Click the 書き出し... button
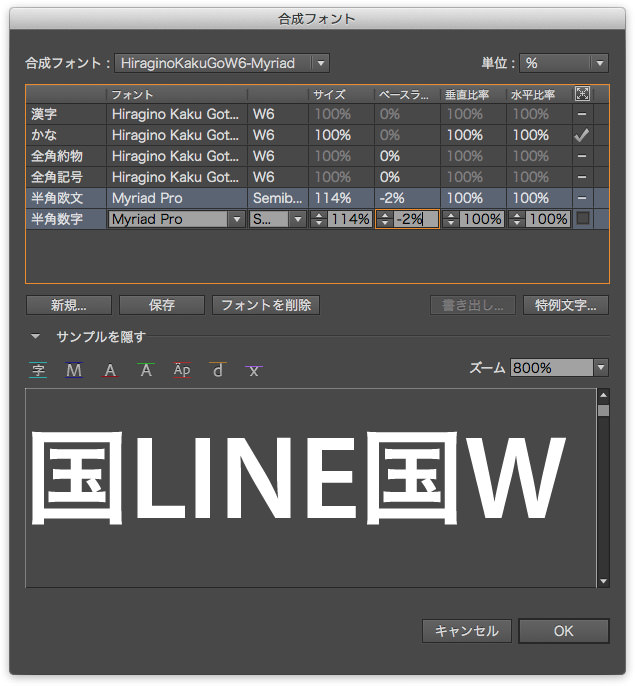The width and height of the screenshot is (635, 686). coord(473,305)
